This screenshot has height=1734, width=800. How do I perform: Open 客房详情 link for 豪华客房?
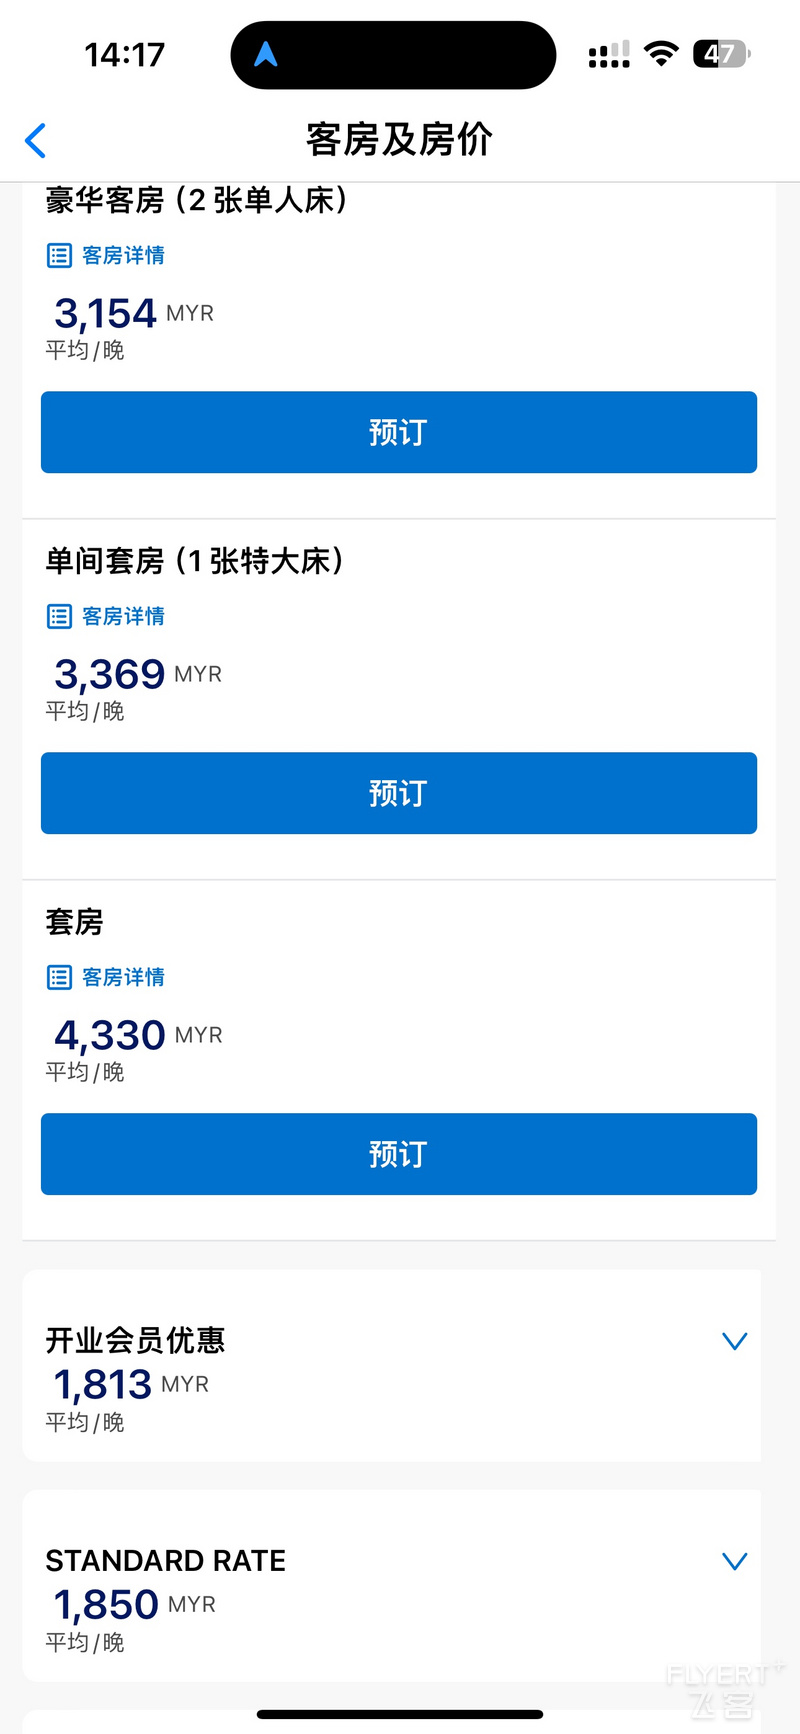[x=123, y=256]
